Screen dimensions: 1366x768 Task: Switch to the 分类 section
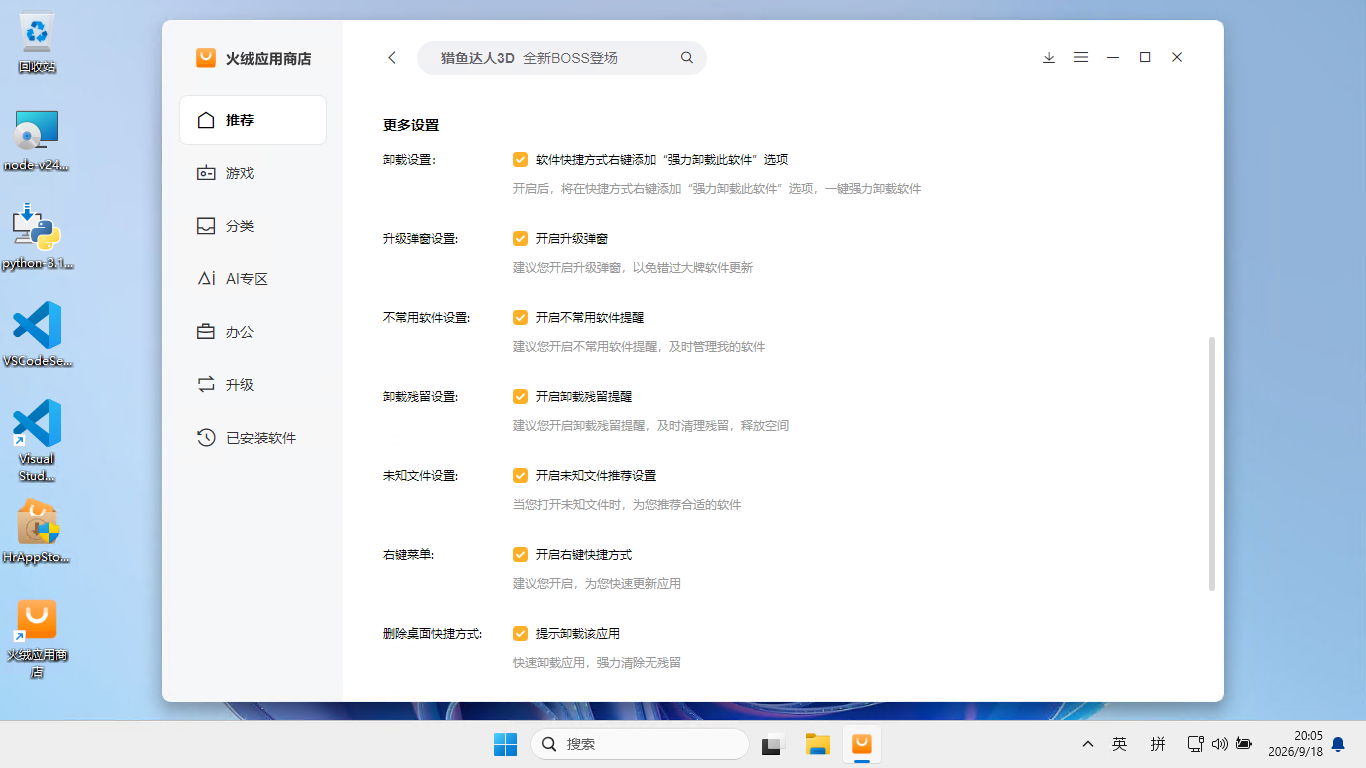tap(253, 226)
